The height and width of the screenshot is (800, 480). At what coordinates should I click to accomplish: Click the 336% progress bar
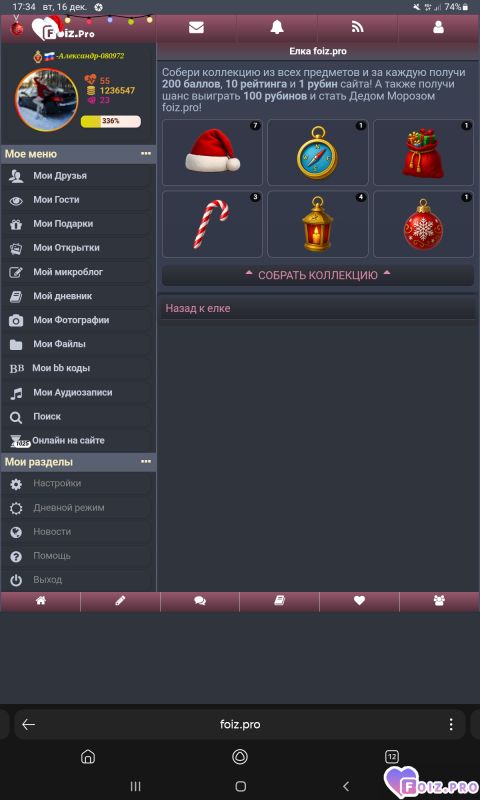pos(111,121)
